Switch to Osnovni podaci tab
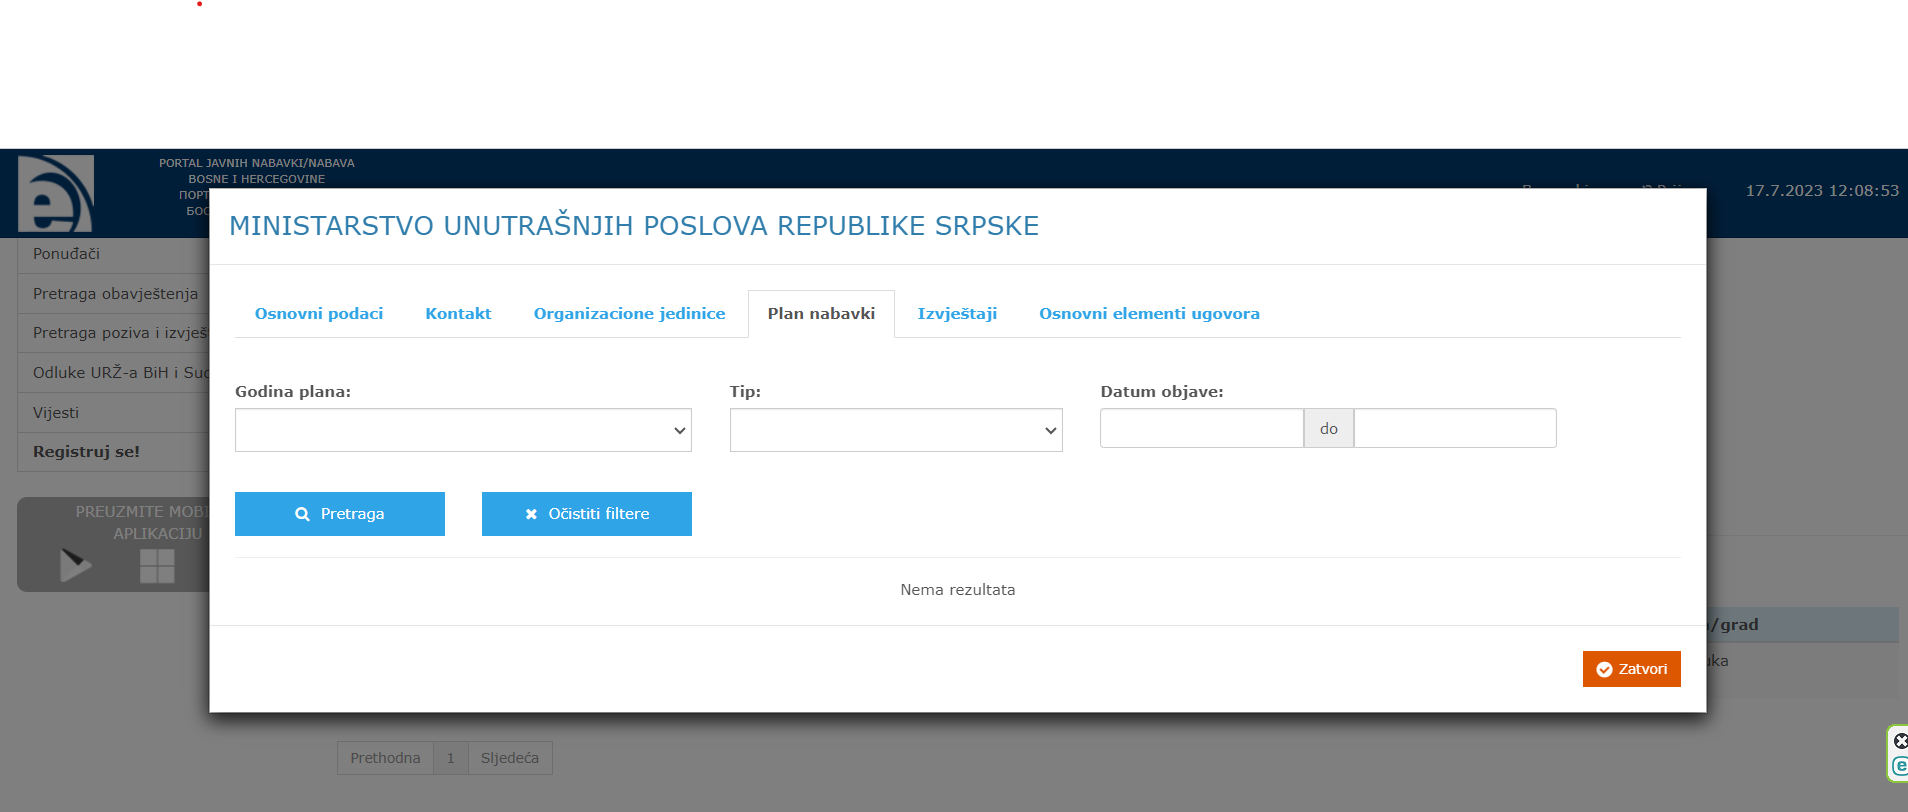This screenshot has width=1908, height=812. click(319, 314)
